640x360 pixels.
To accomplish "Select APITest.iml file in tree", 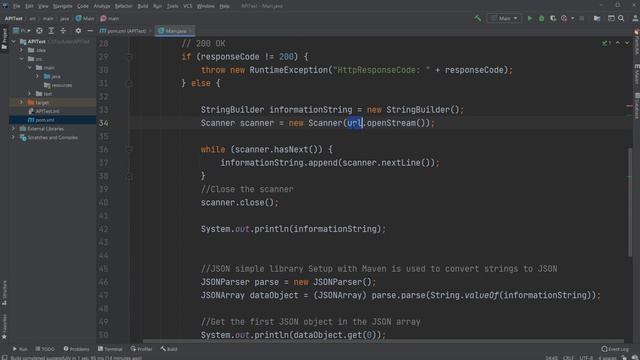I will coord(44,111).
